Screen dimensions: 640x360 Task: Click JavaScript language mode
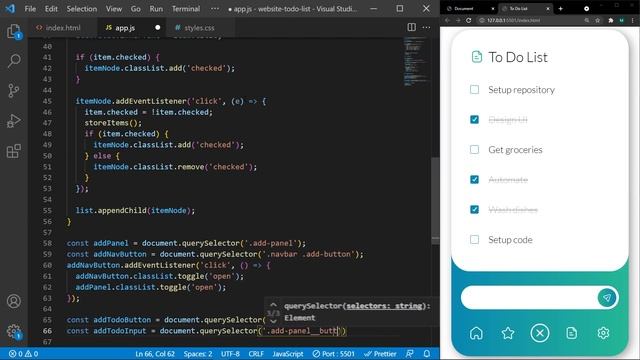pos(288,354)
